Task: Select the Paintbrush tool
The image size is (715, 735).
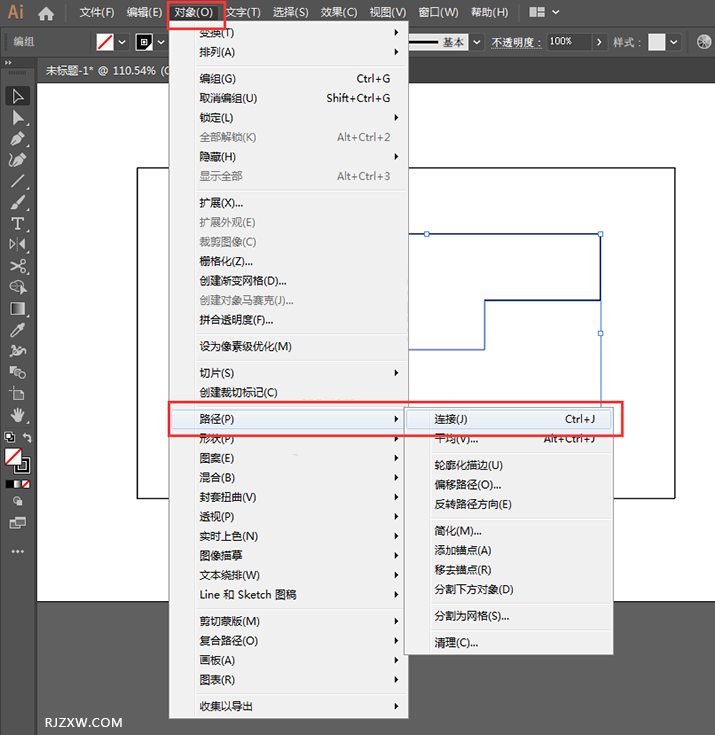Action: click(18, 202)
